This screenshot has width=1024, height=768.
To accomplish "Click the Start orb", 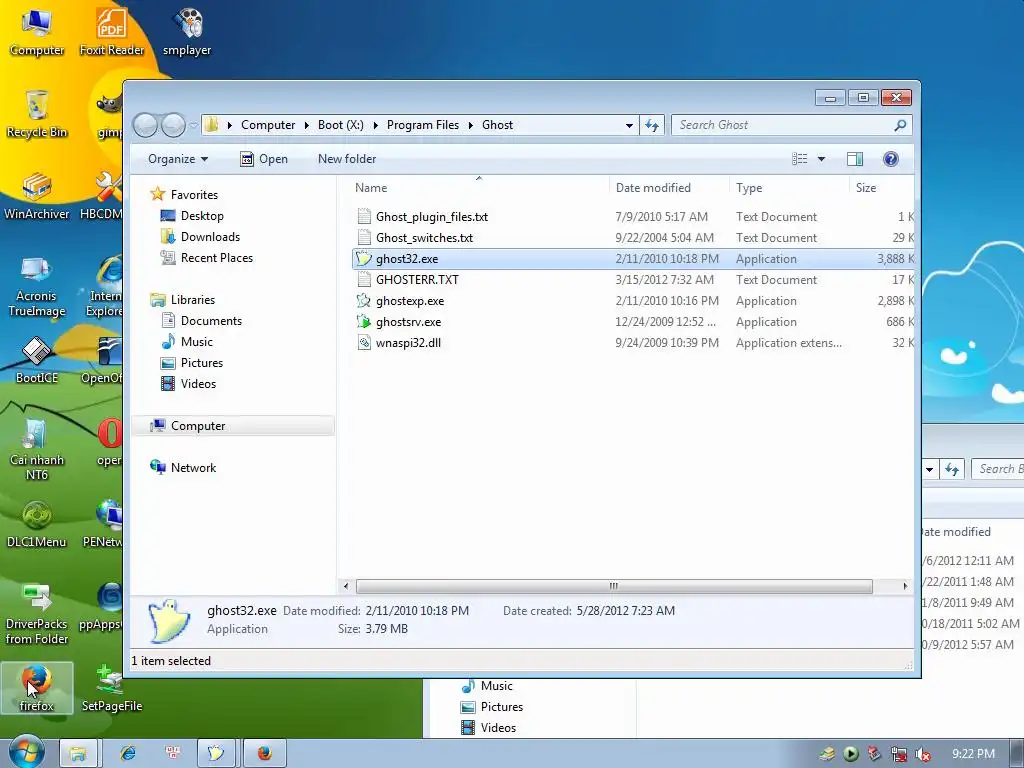I will [26, 753].
